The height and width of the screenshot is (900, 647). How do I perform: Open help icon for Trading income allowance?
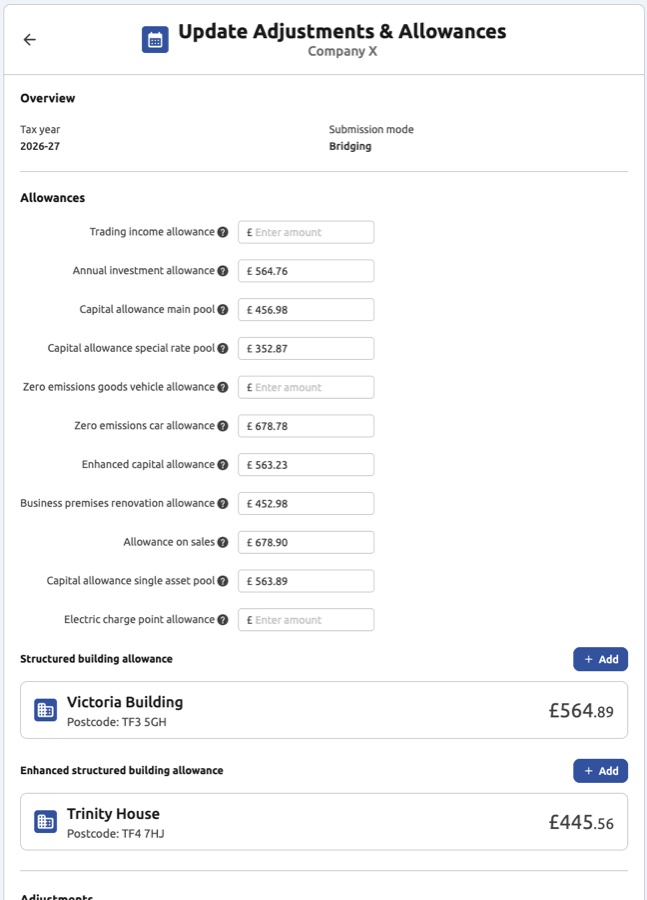point(222,232)
